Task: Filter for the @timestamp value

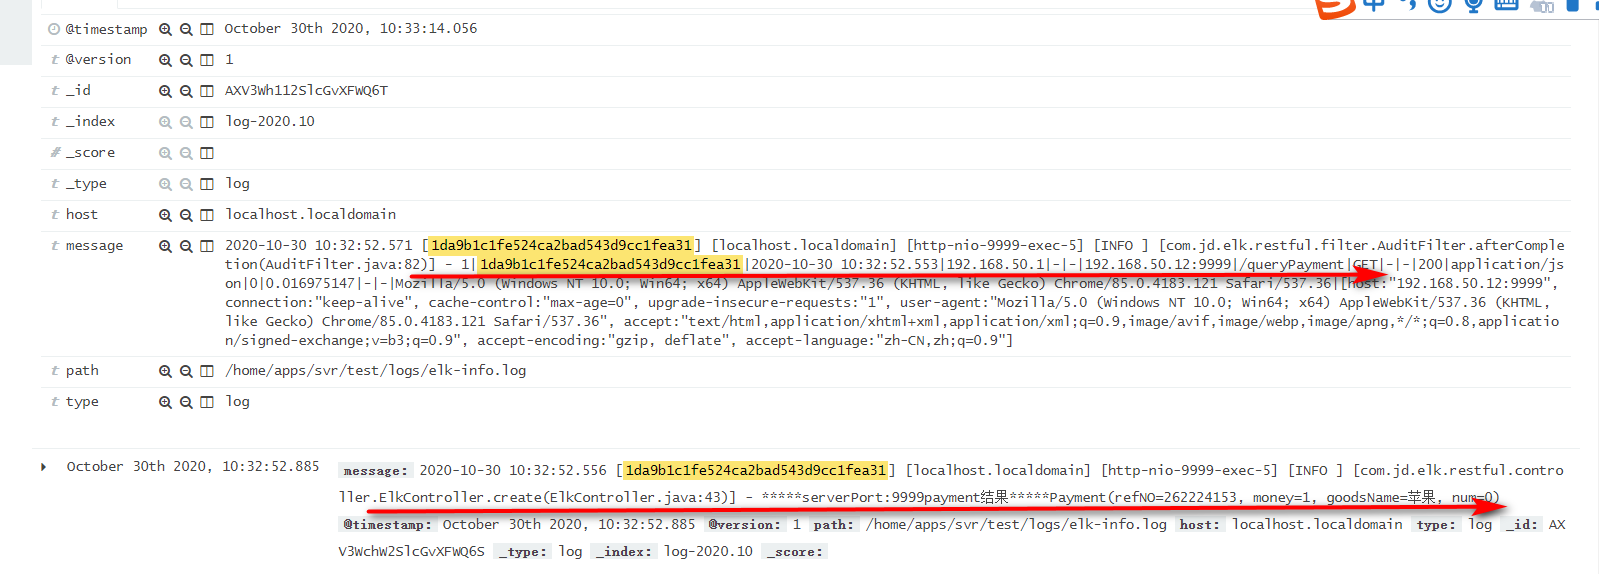Action: pyautogui.click(x=165, y=29)
